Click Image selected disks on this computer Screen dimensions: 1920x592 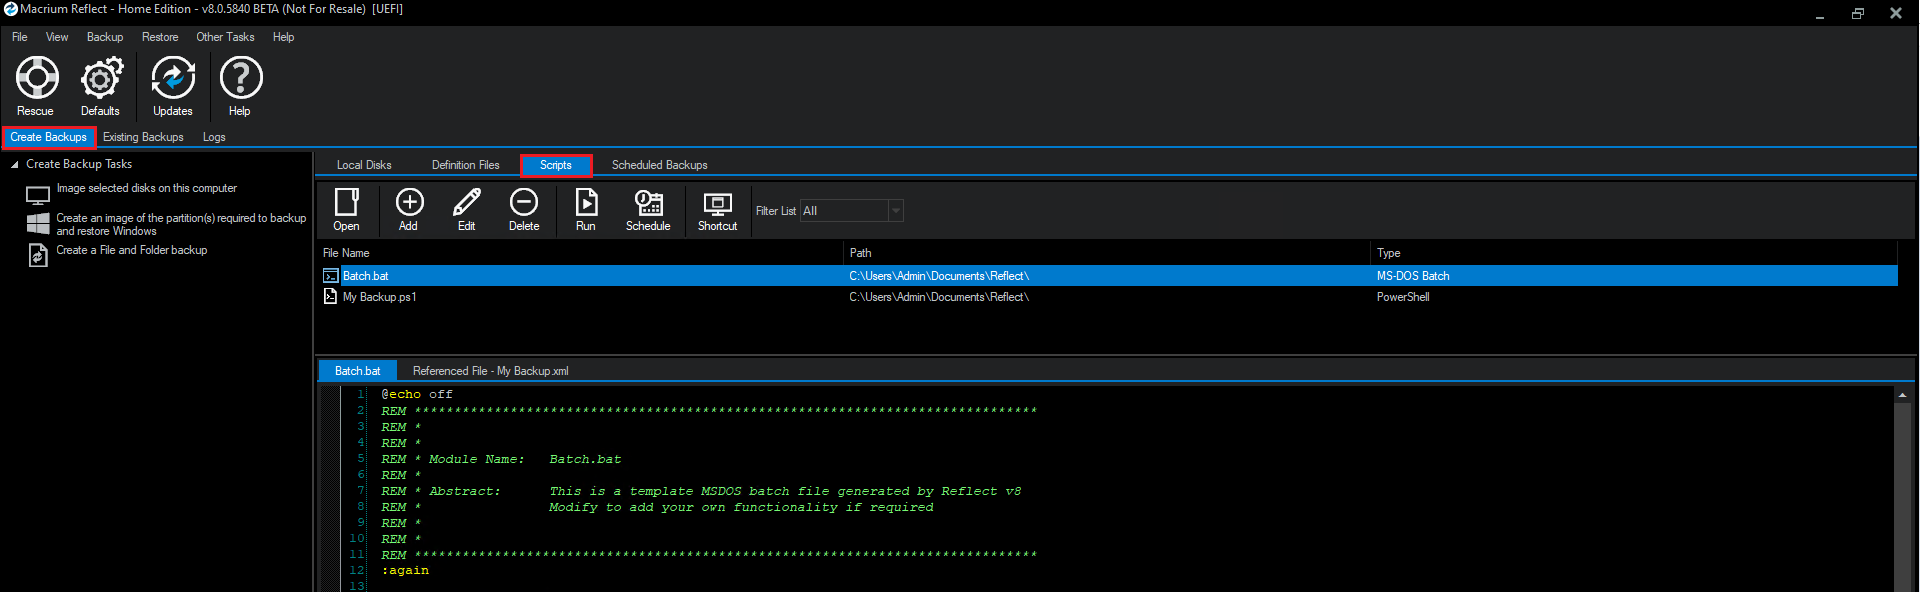[147, 188]
